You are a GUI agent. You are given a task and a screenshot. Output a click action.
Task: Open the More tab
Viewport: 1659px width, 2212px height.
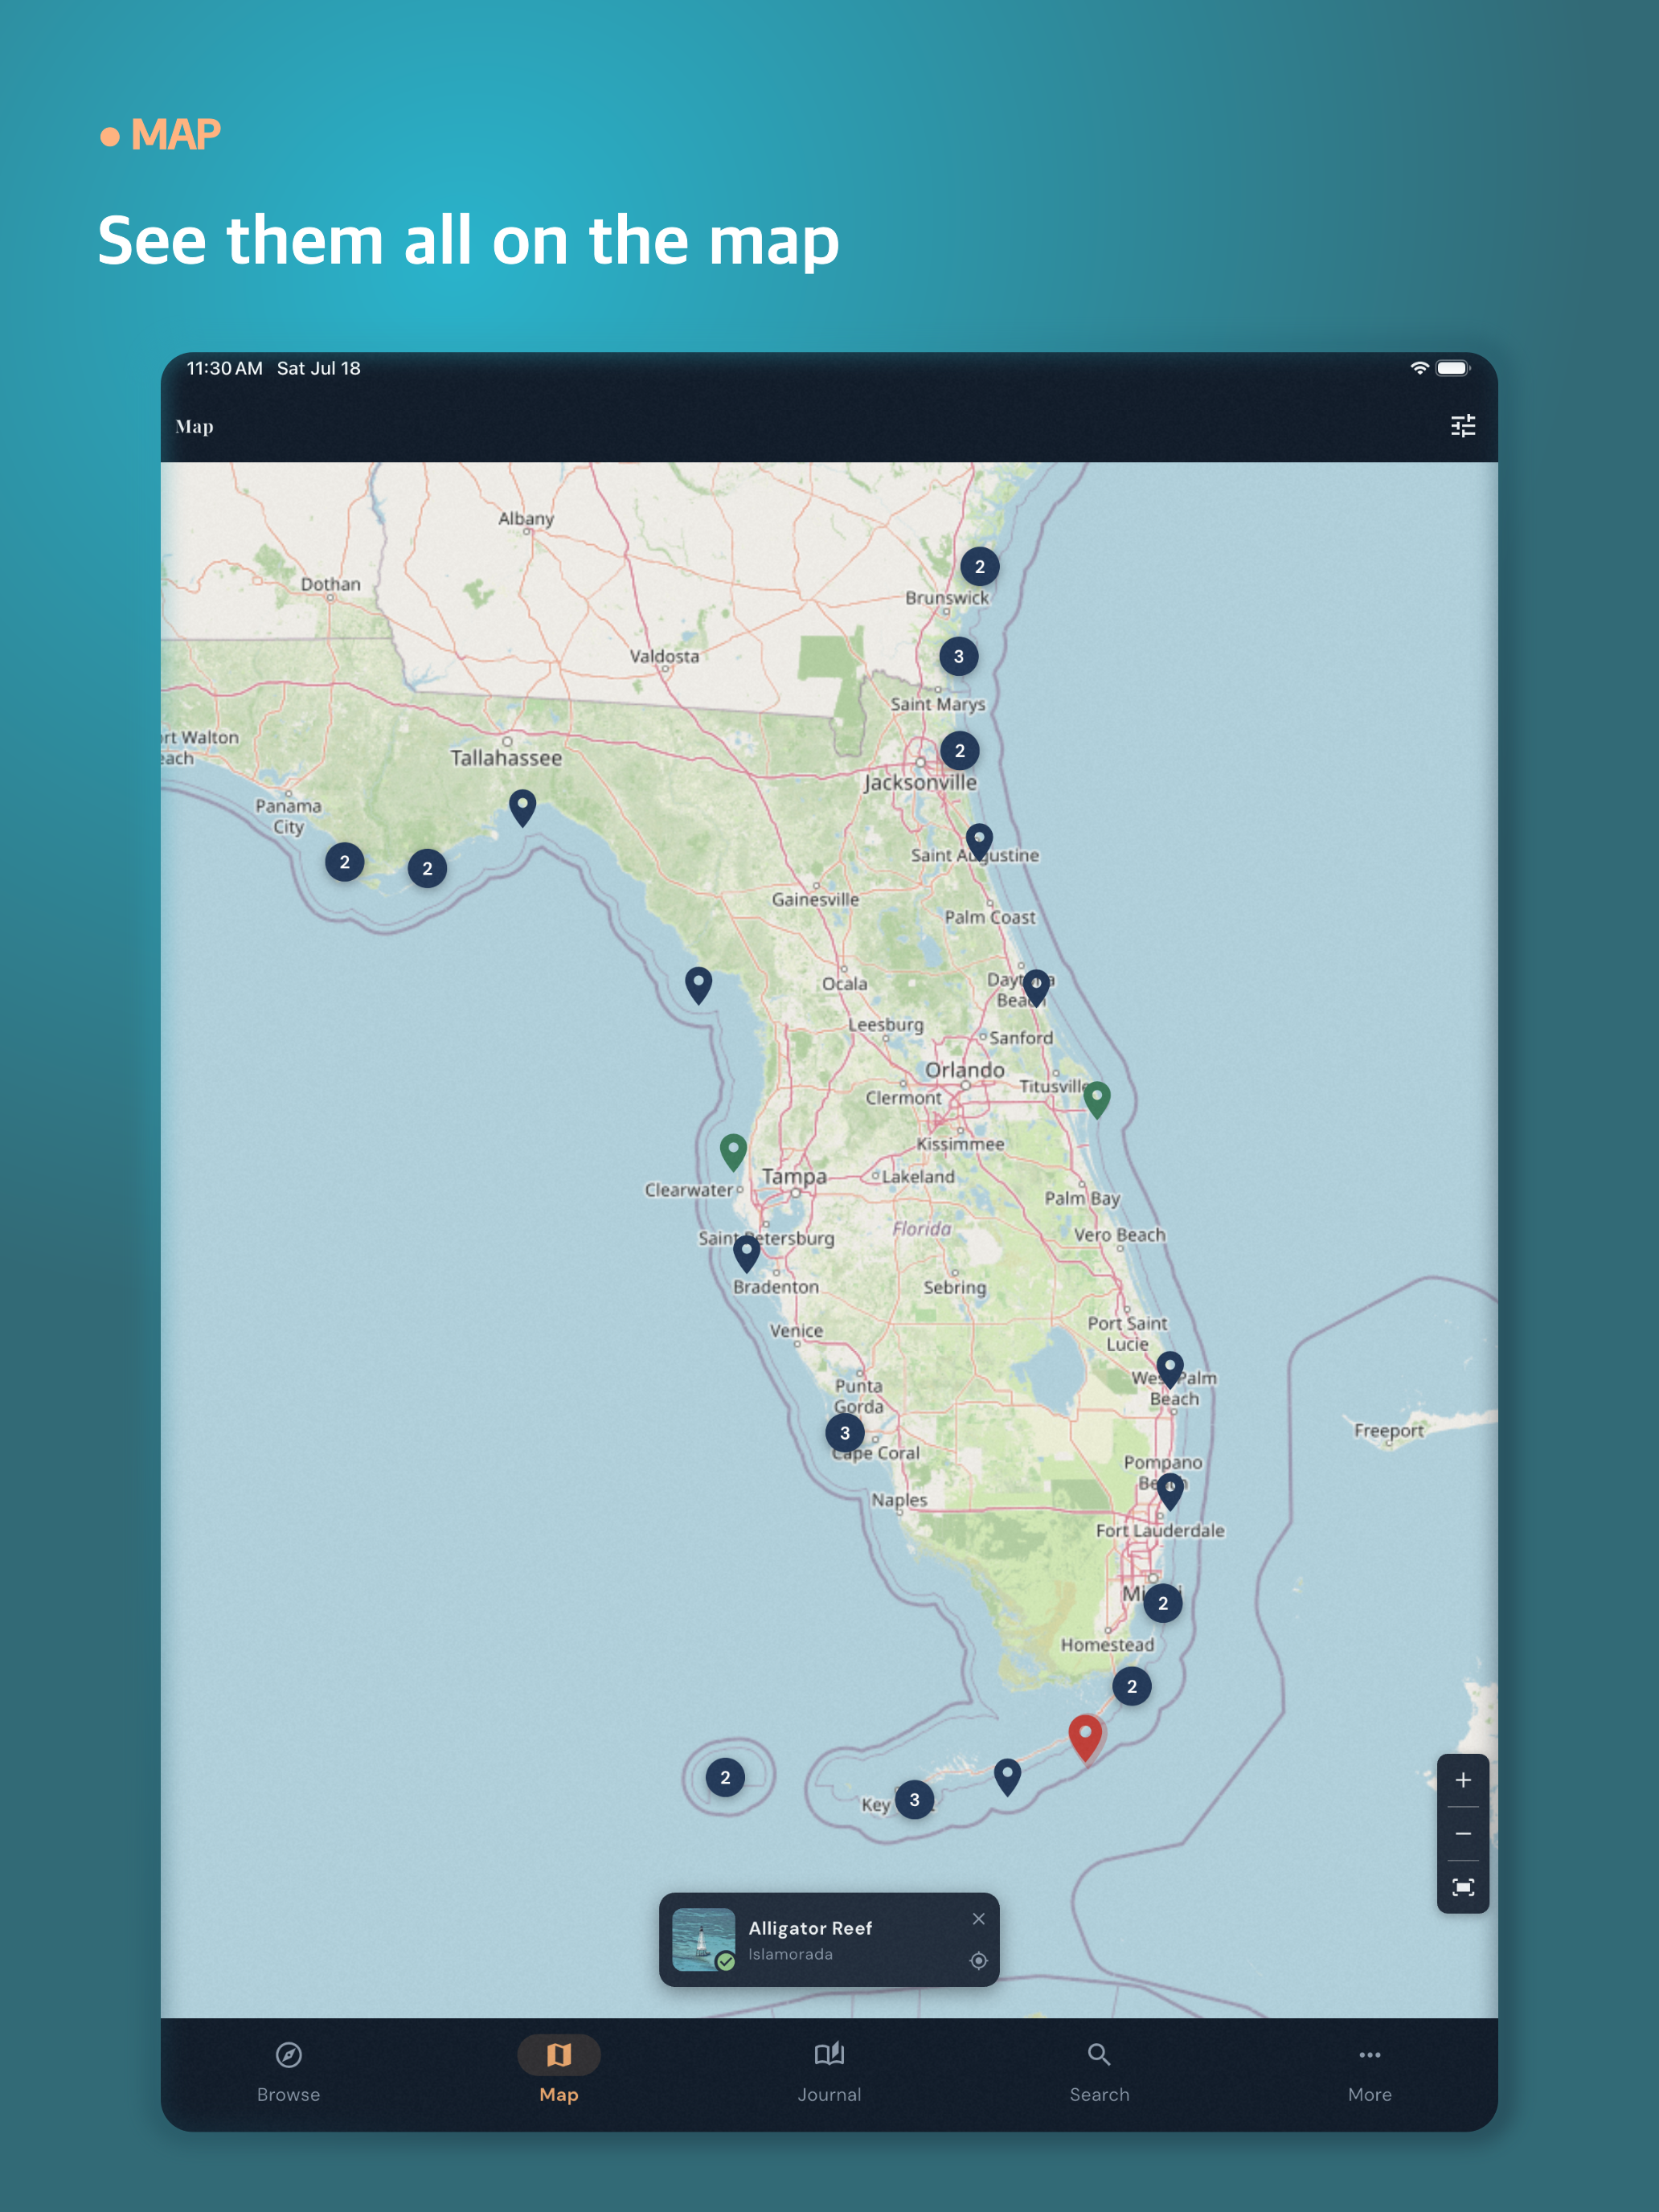(1369, 2072)
